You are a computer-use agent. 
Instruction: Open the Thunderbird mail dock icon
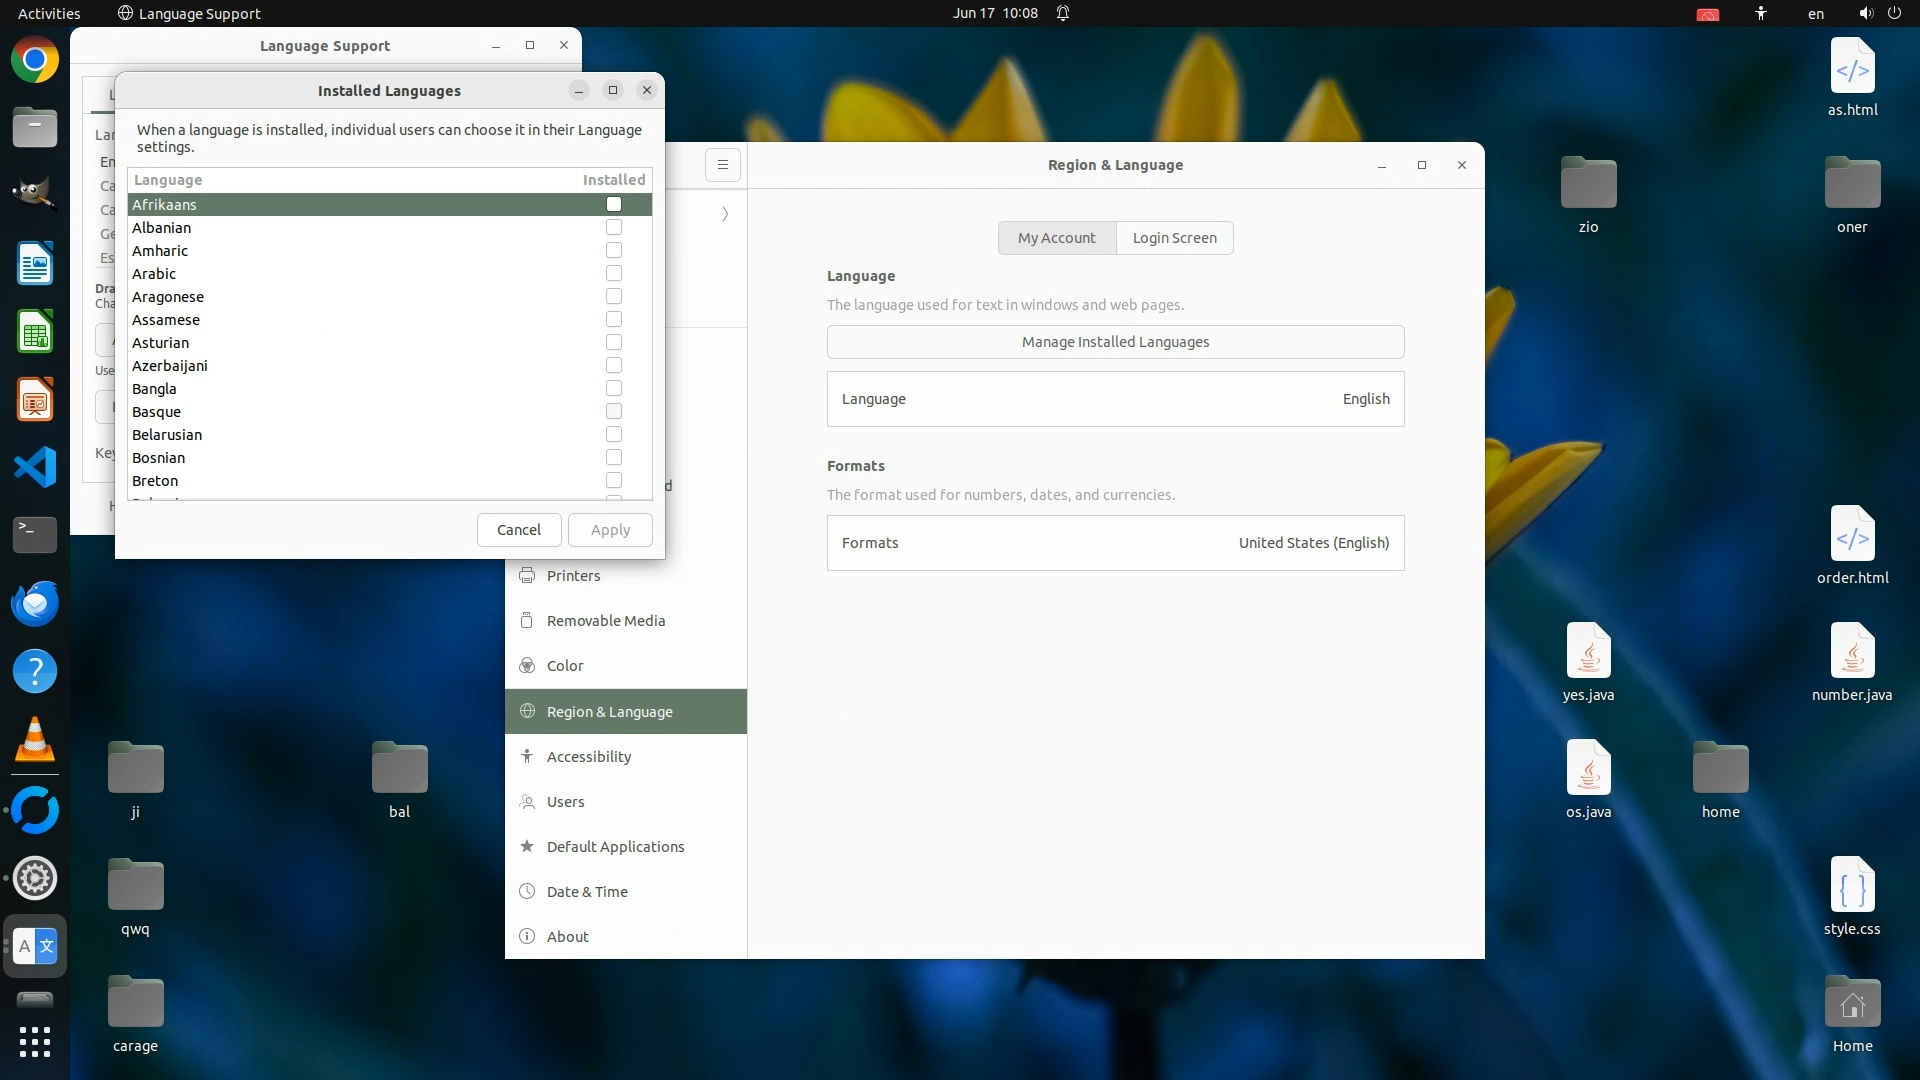[x=35, y=603]
